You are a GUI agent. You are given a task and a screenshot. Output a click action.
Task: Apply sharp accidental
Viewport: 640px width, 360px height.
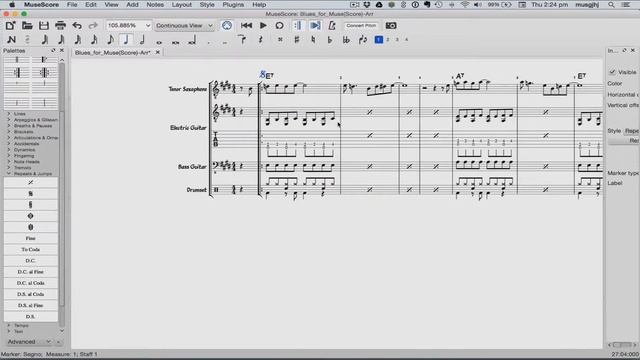point(297,40)
